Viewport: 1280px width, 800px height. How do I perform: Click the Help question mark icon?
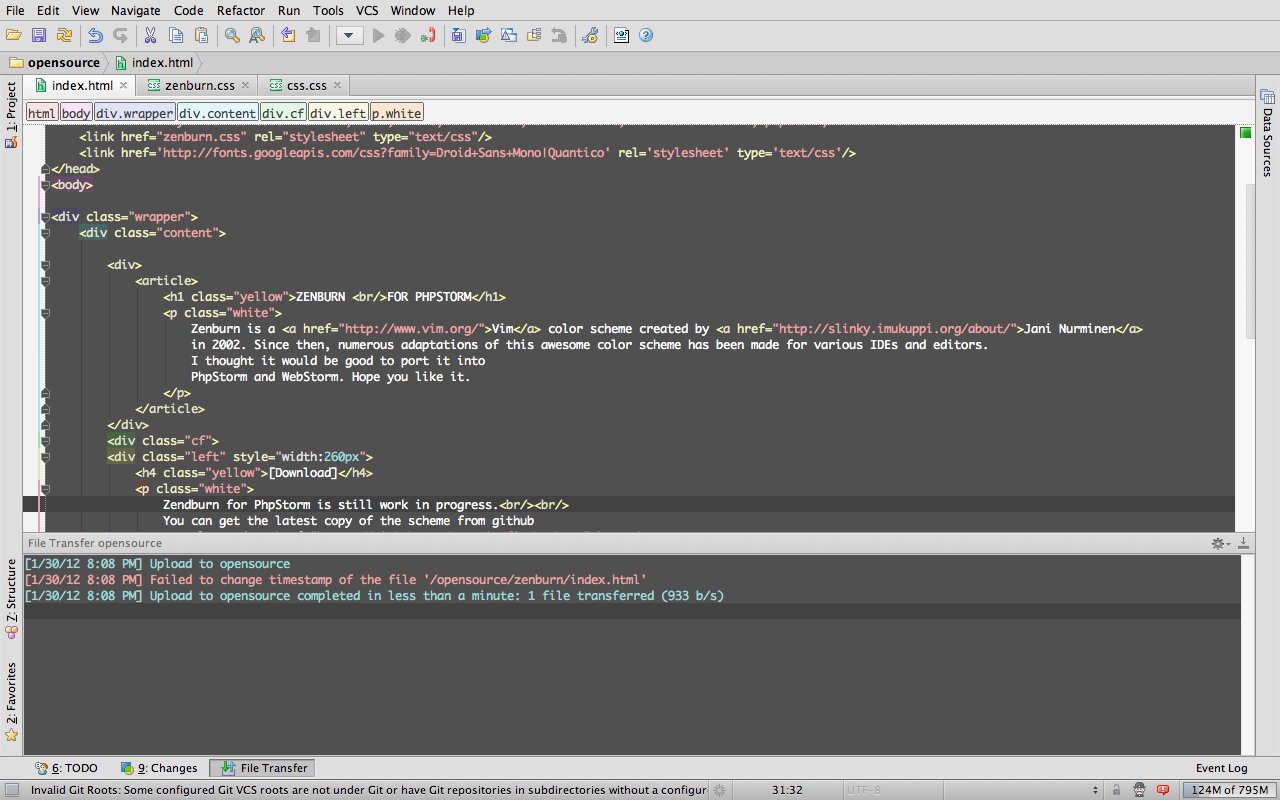pyautogui.click(x=645, y=35)
